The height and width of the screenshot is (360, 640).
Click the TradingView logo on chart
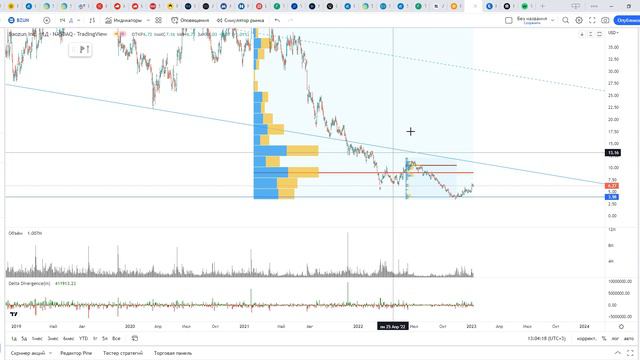[14, 314]
